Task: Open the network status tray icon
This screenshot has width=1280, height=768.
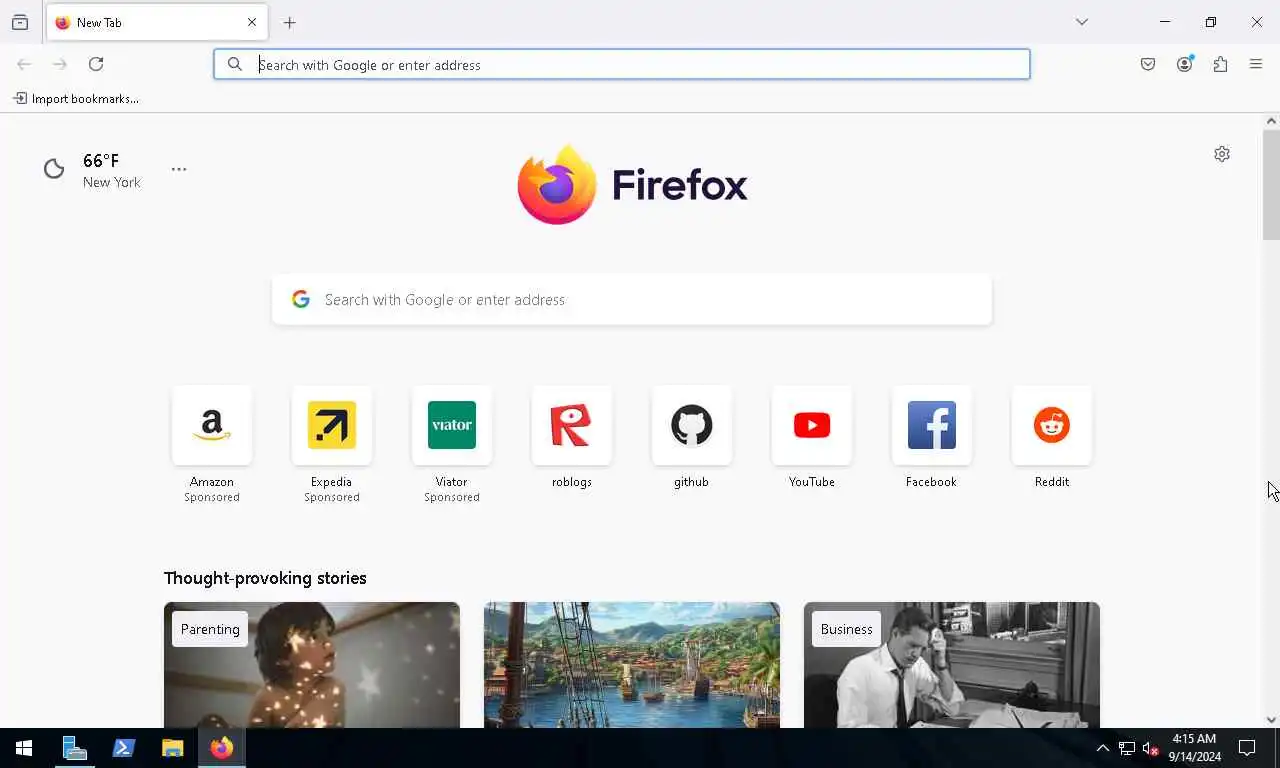Action: click(x=1127, y=748)
